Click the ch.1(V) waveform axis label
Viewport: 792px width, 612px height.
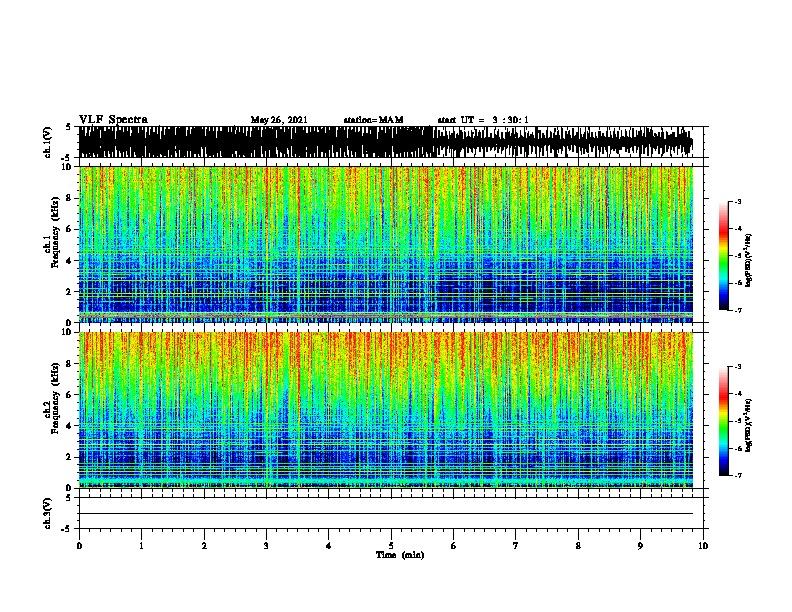coord(48,142)
